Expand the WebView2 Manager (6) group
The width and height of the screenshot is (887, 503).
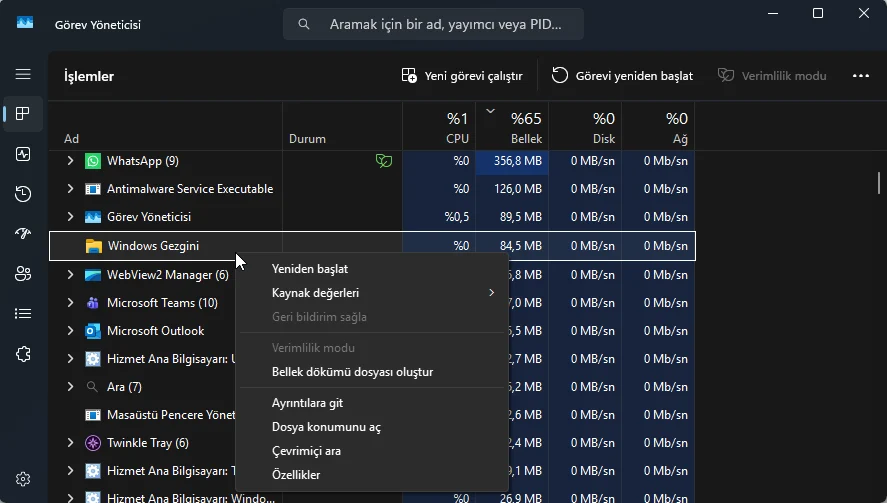70,274
